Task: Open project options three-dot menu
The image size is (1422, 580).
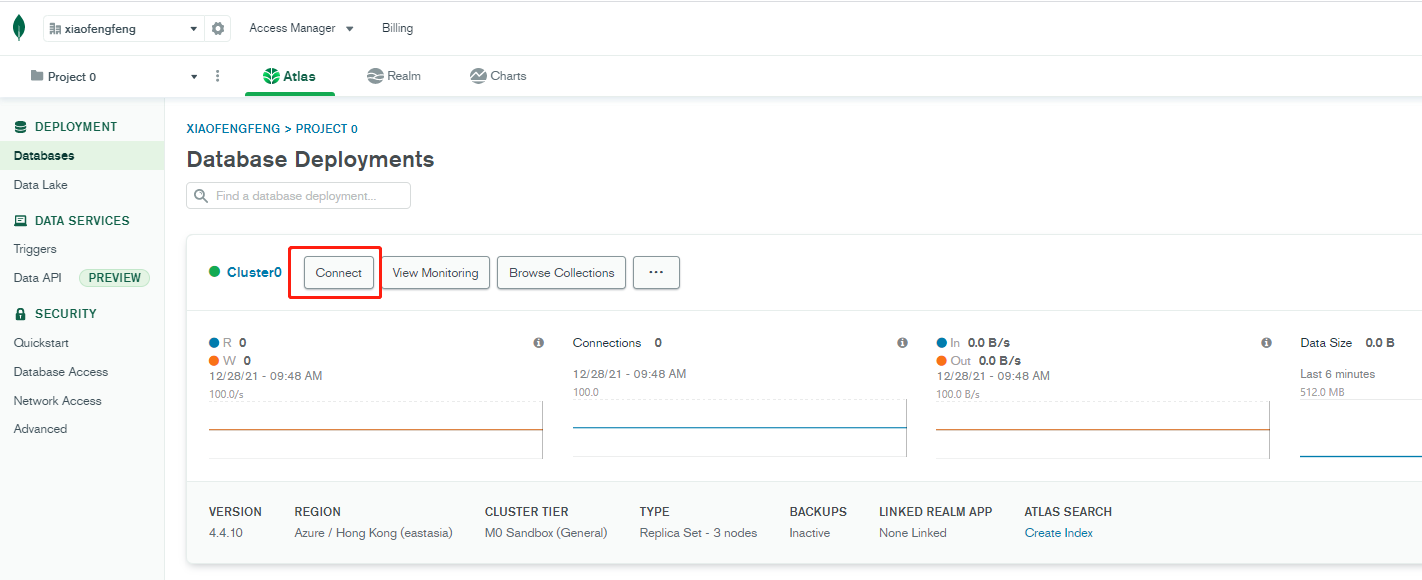Action: click(218, 76)
